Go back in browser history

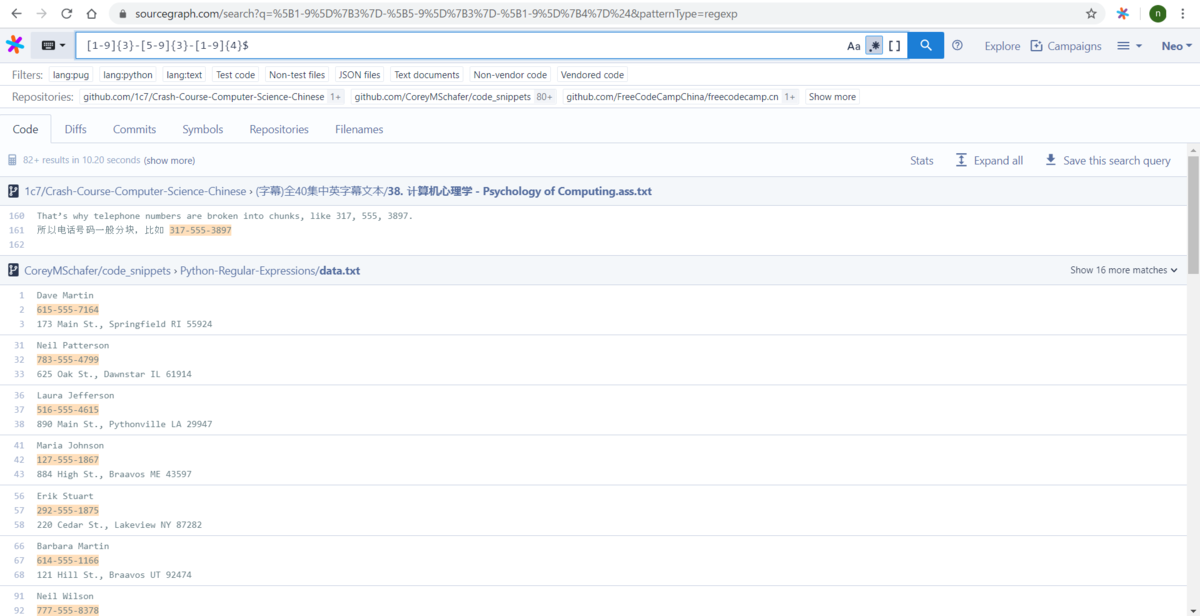click(16, 14)
